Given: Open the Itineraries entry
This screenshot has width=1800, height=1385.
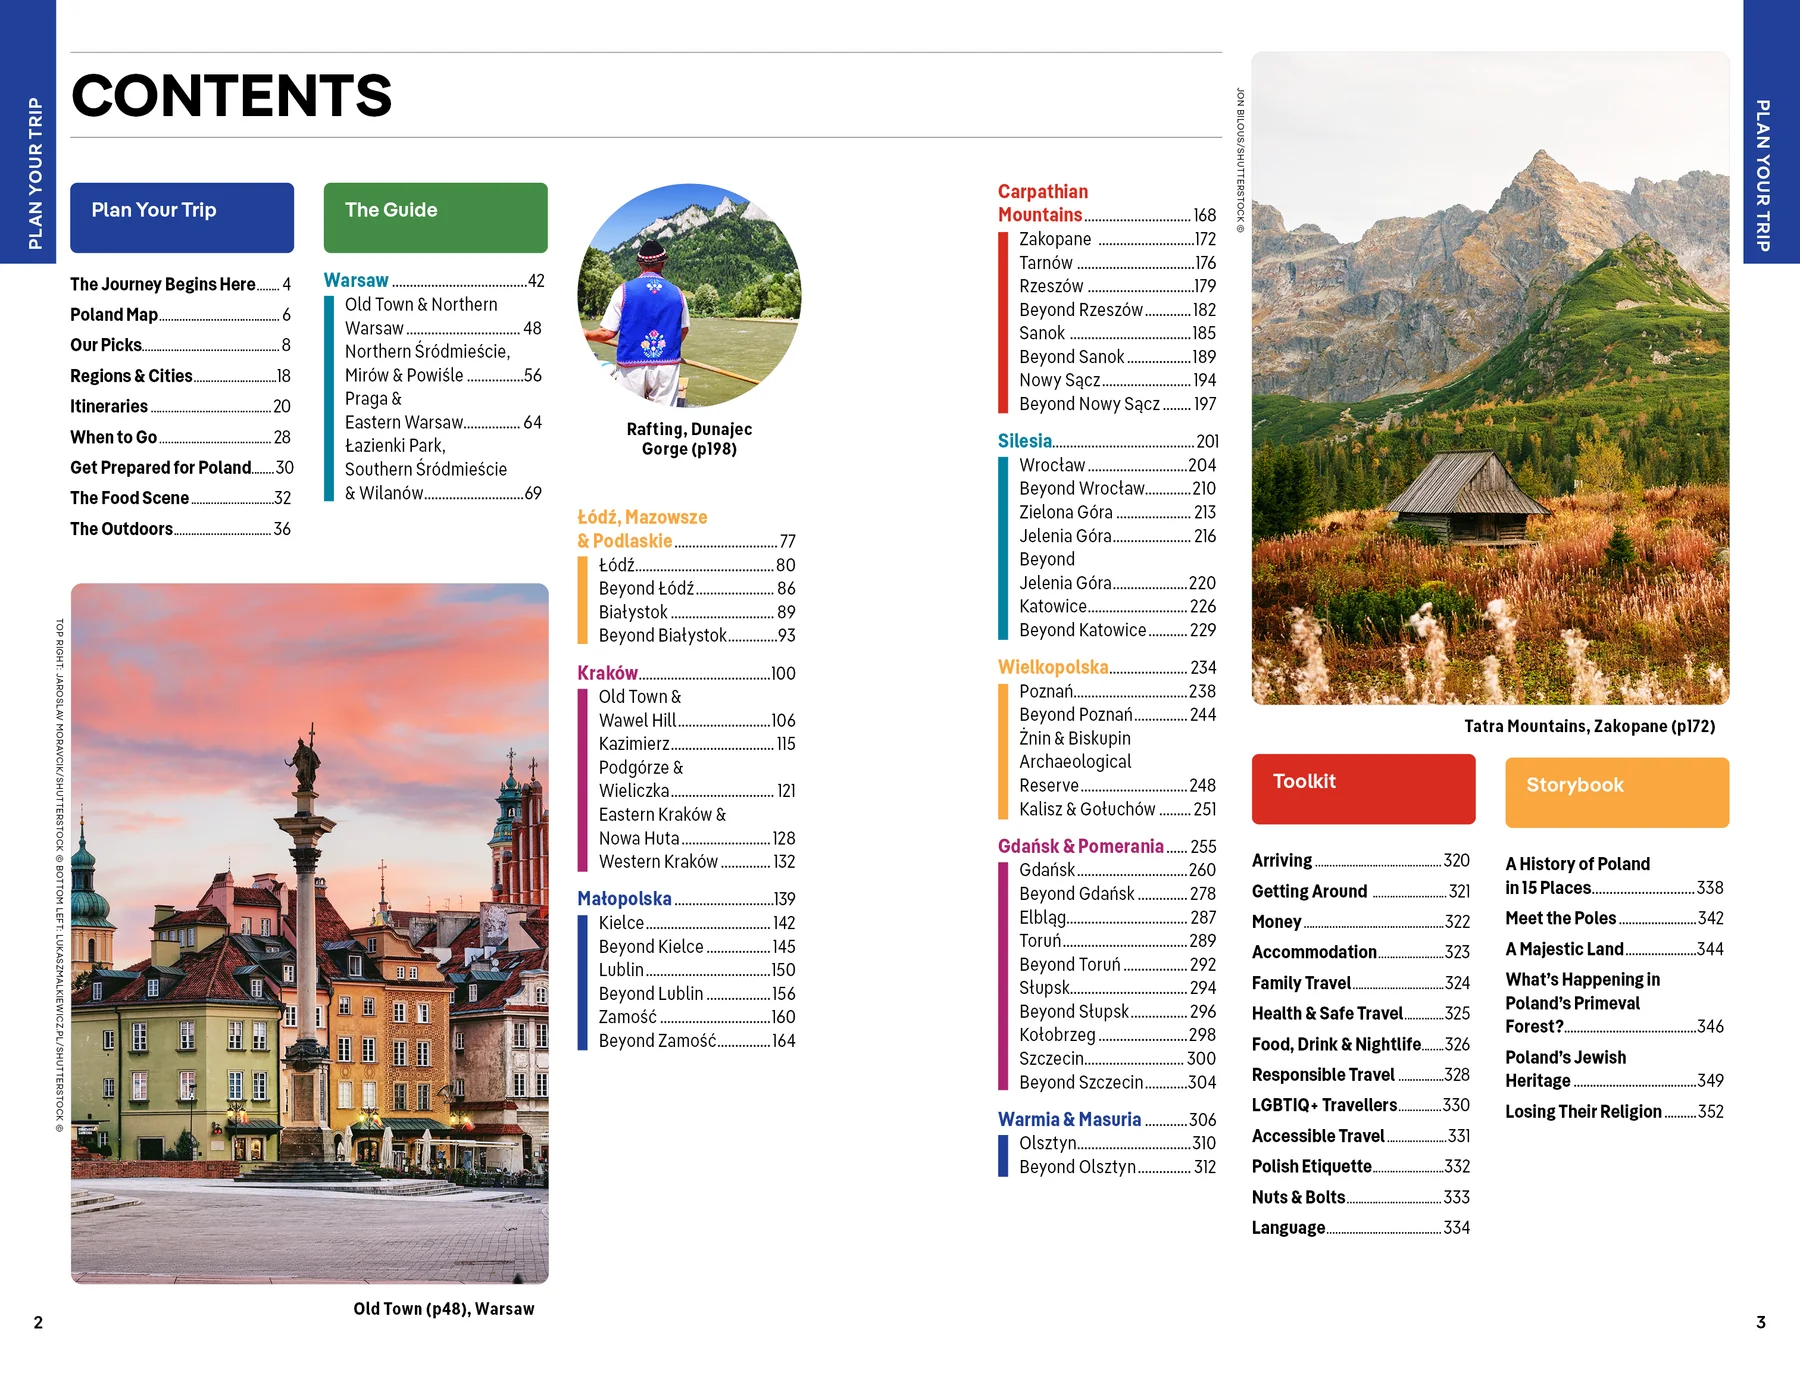Looking at the screenshot, I should [108, 406].
